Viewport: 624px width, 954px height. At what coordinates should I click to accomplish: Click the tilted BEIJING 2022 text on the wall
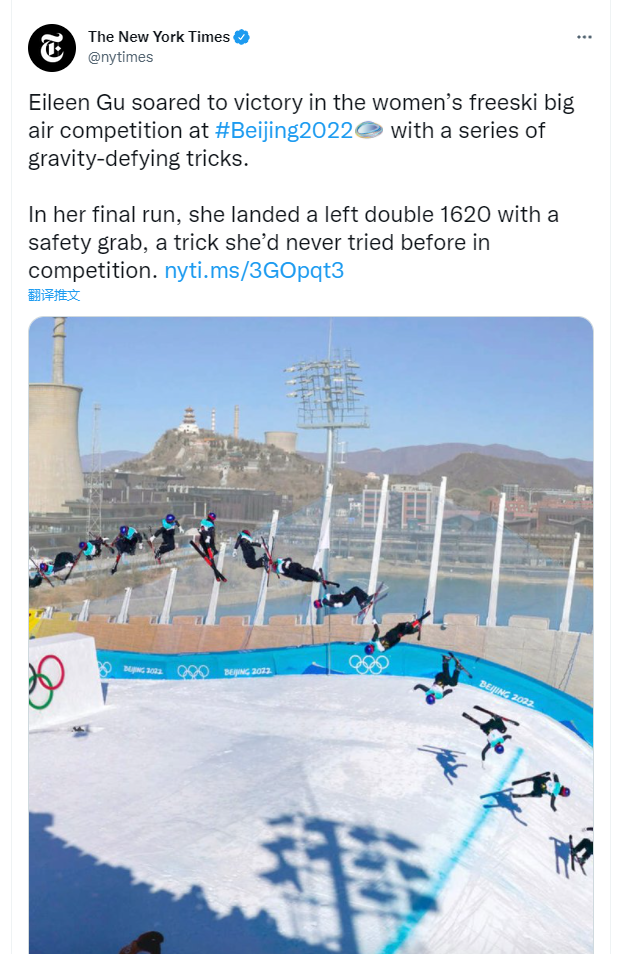[x=507, y=694]
